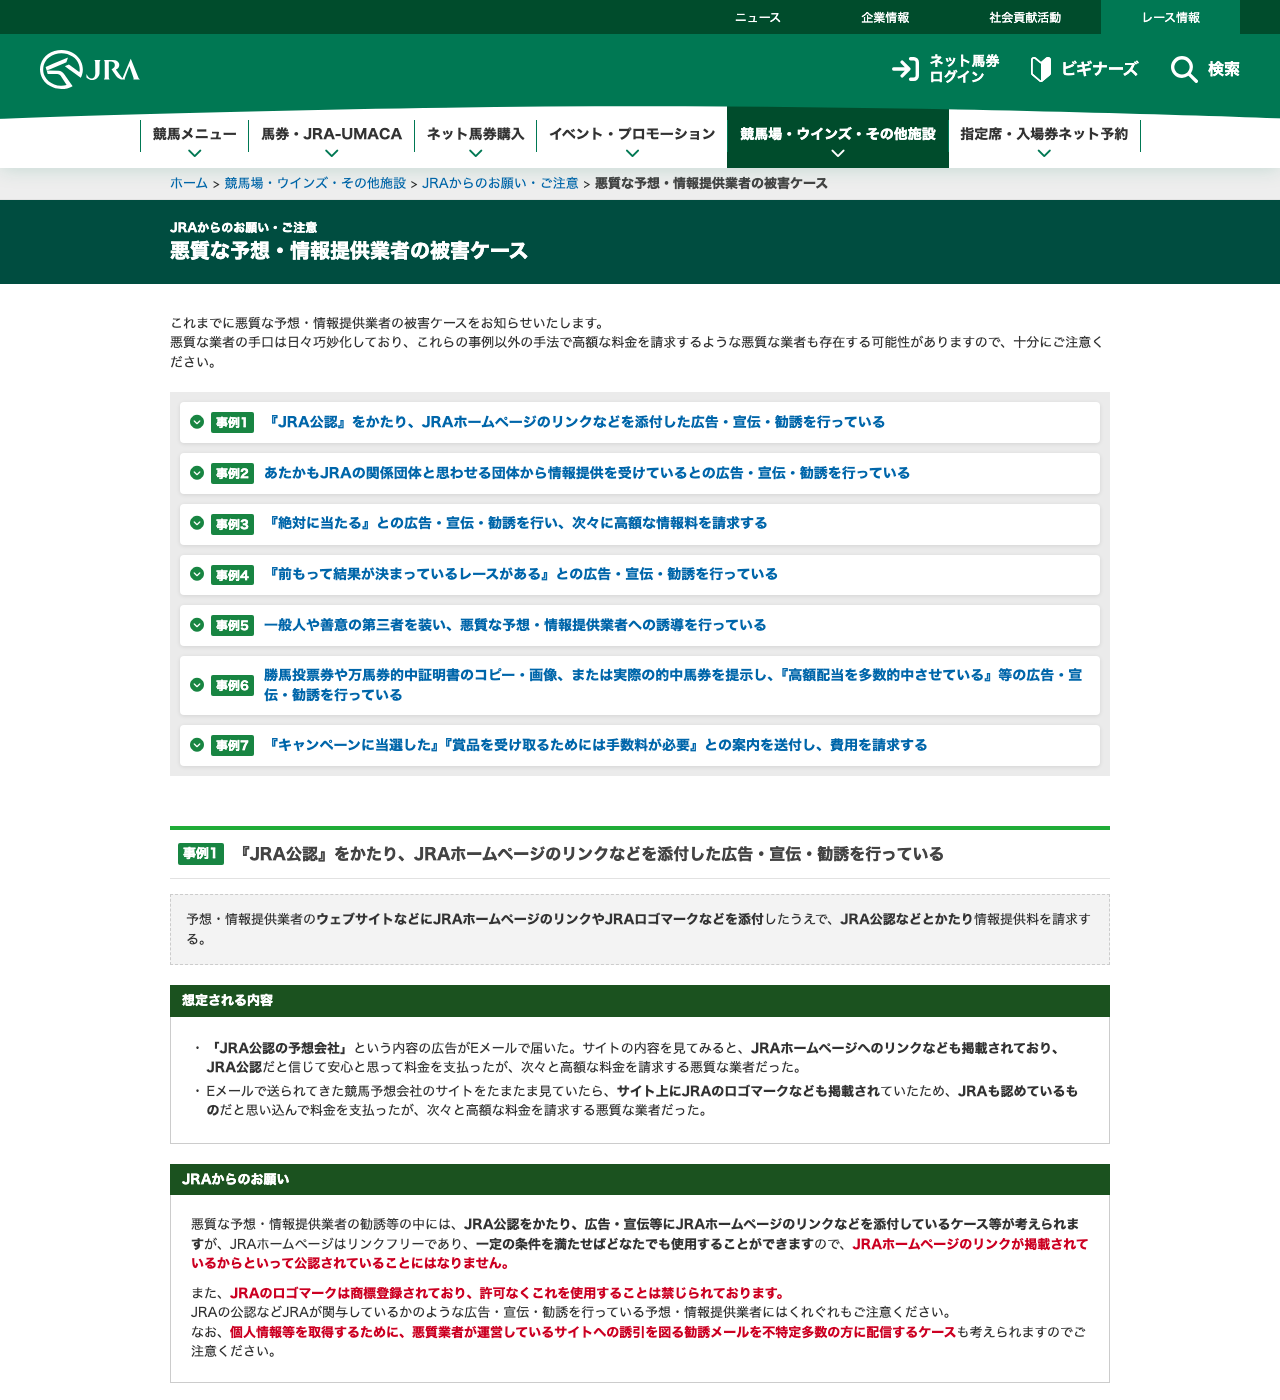Click the 検索 label

tap(1223, 69)
